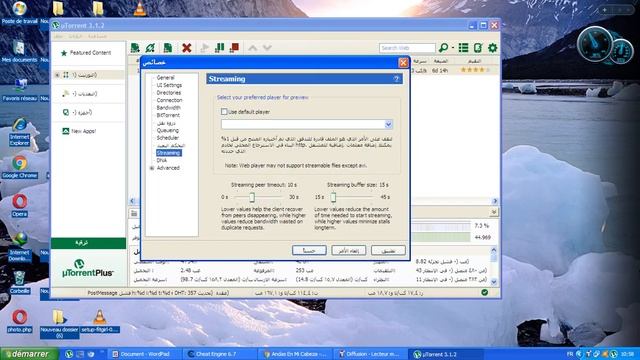Click the New Apps icon in the sidebar
This screenshot has height=360, width=640.
point(65,131)
